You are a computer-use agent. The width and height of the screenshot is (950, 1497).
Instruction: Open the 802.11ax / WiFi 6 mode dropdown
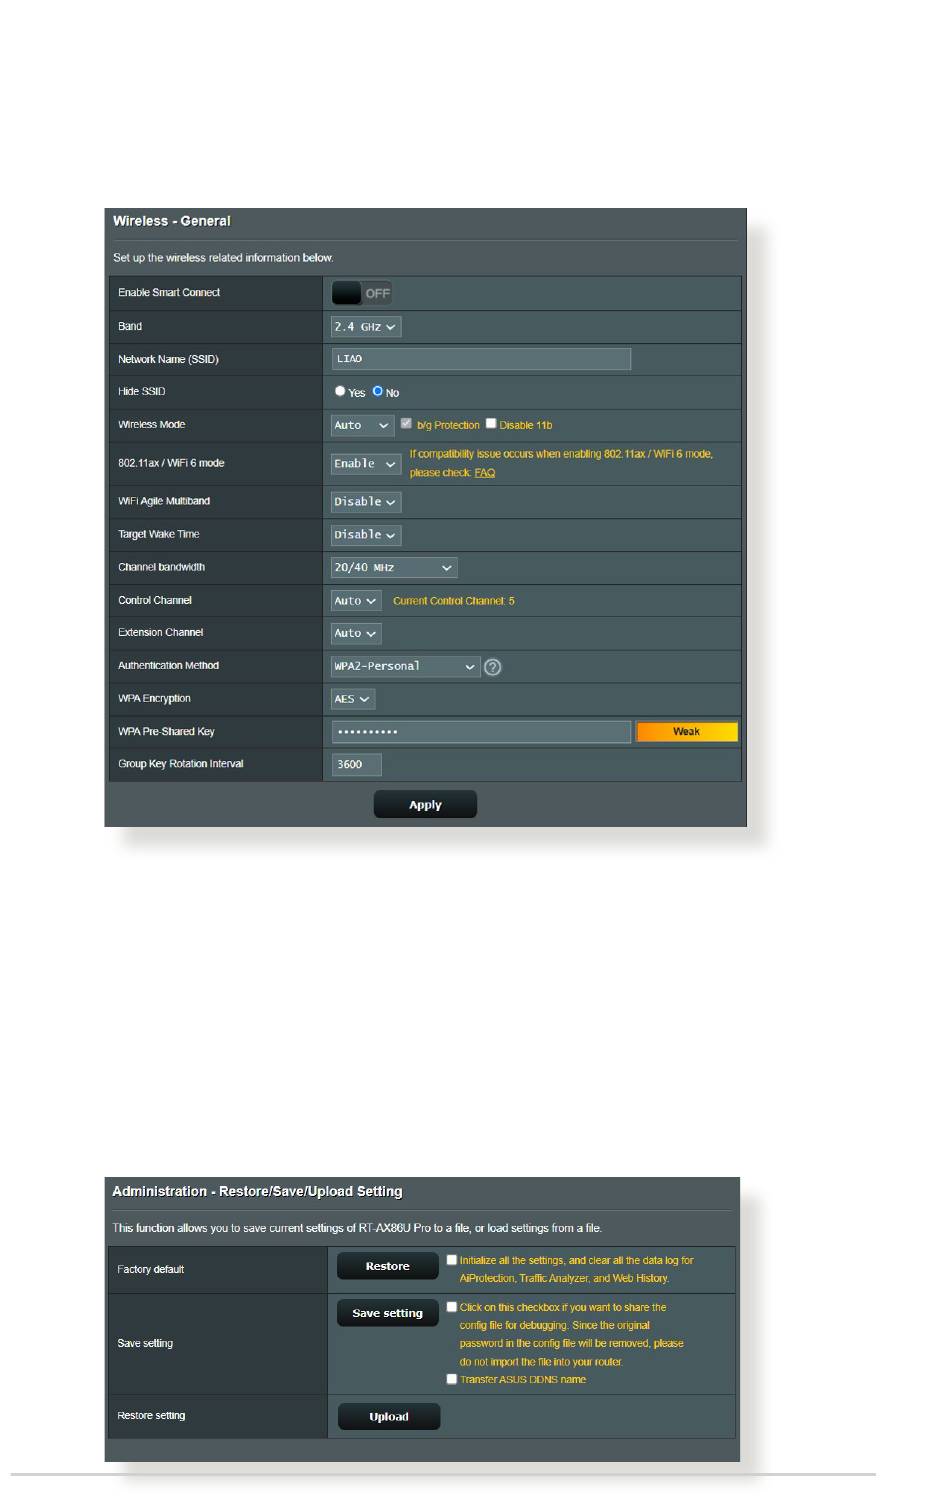pos(366,464)
